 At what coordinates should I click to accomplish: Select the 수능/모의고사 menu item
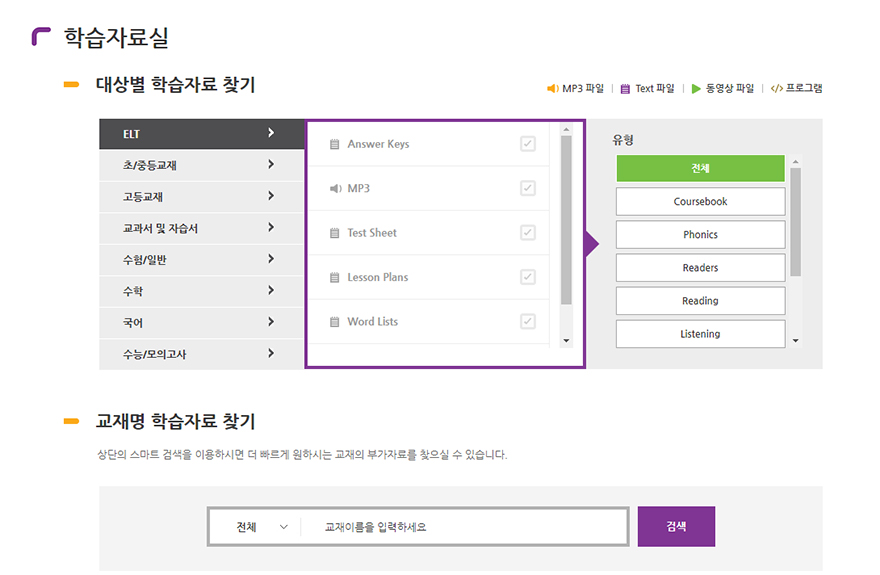click(x=201, y=354)
